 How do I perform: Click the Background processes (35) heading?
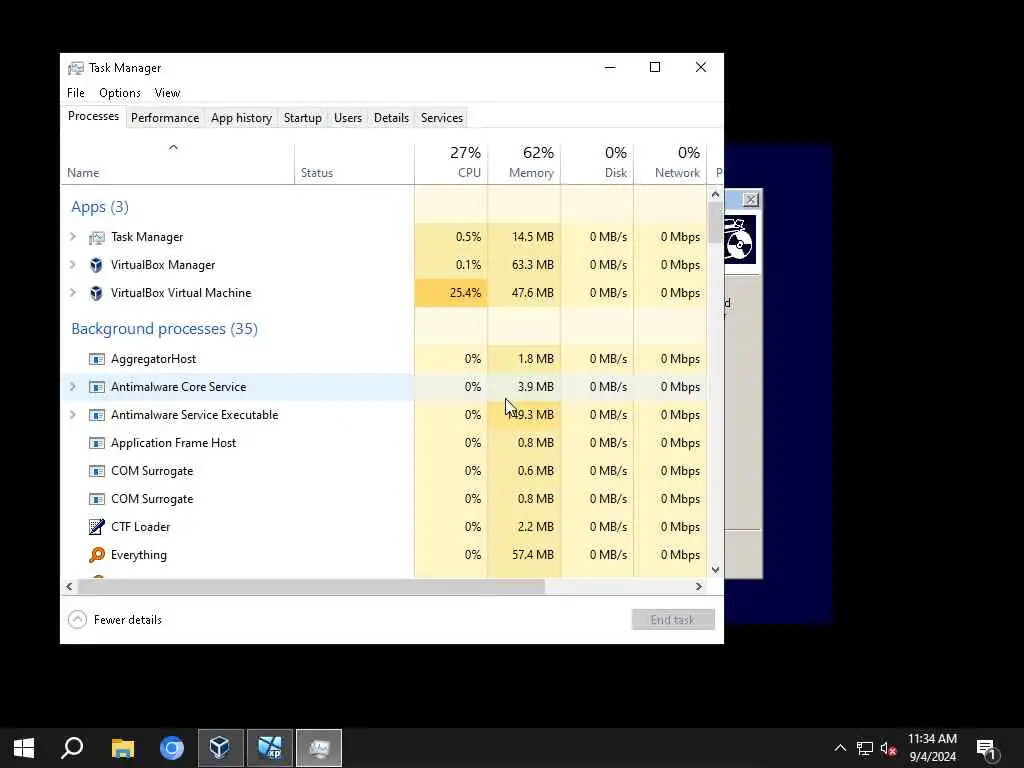(x=165, y=328)
